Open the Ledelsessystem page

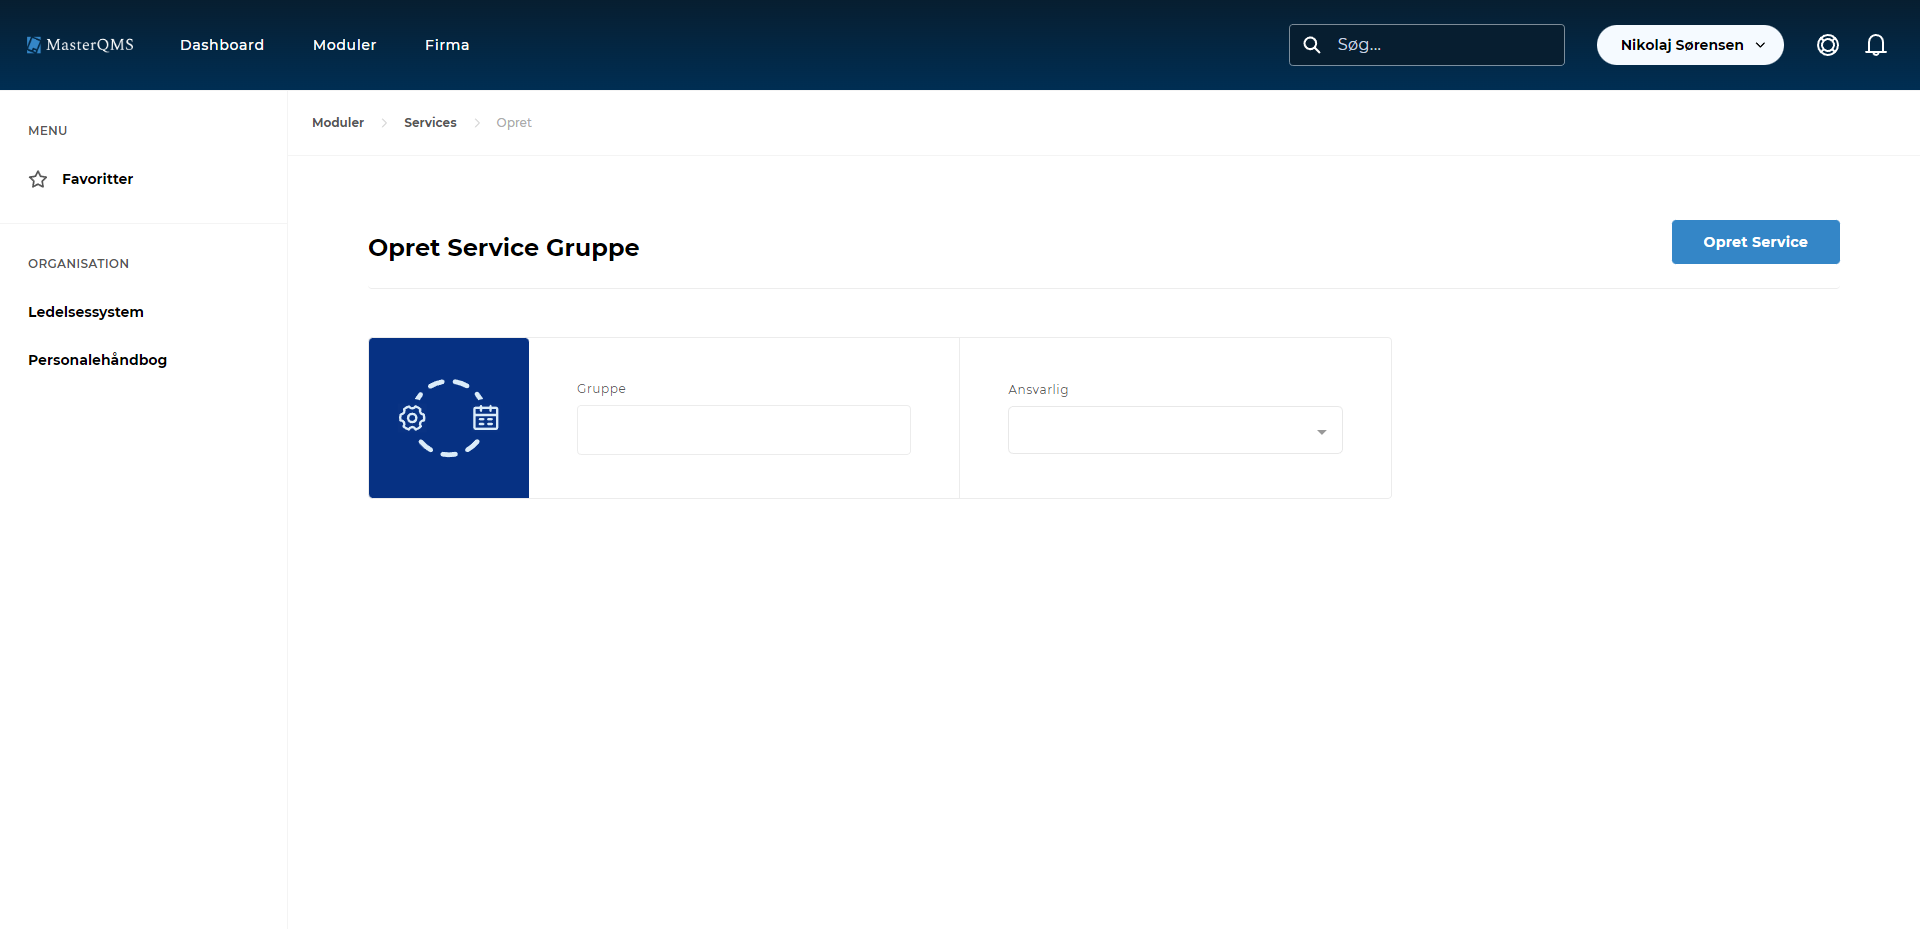[x=85, y=311]
